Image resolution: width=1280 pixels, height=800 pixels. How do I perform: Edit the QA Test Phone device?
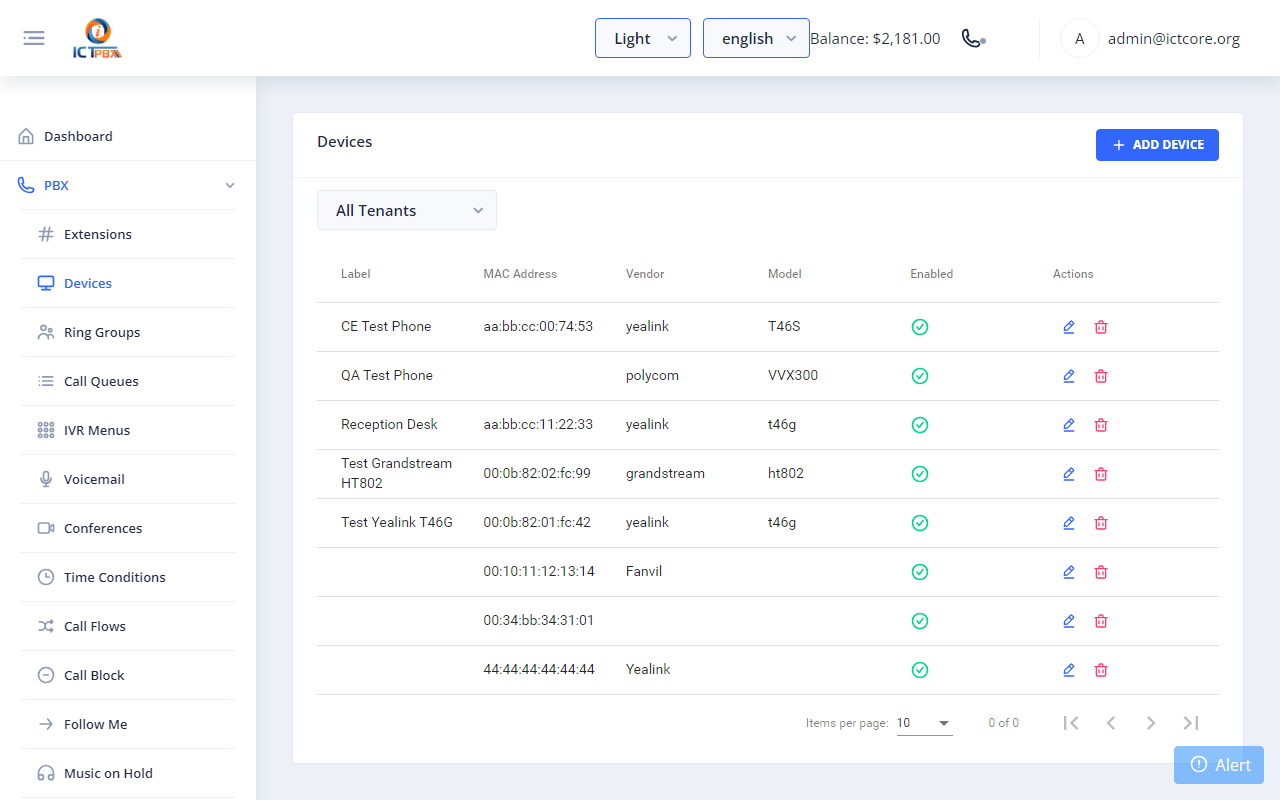[x=1069, y=376]
